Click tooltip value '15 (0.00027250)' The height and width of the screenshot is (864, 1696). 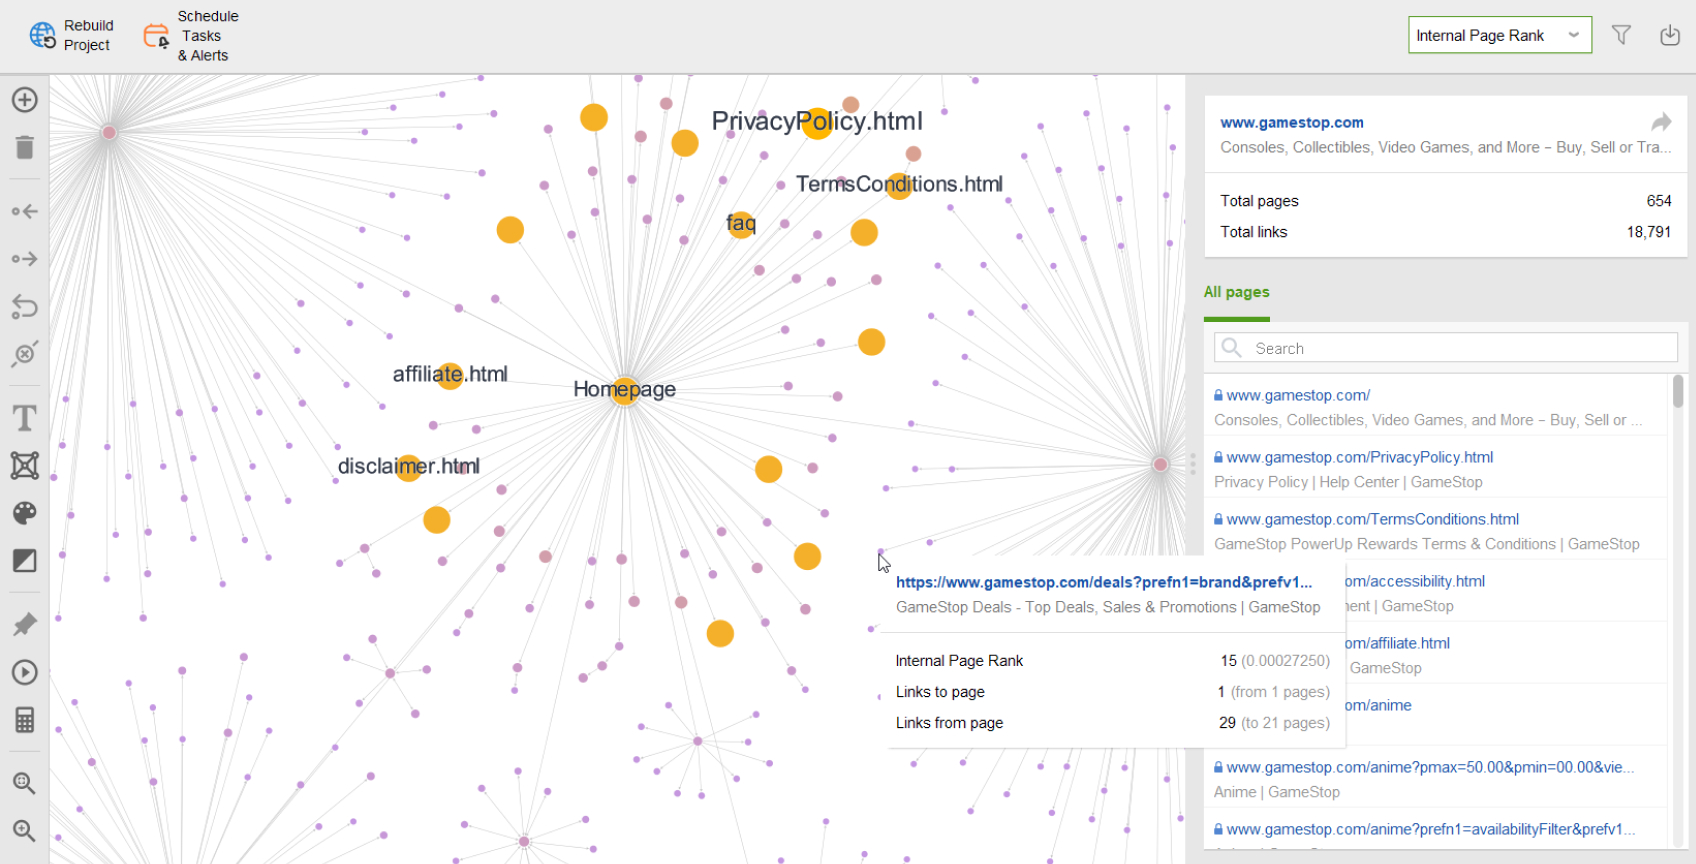1275,661
